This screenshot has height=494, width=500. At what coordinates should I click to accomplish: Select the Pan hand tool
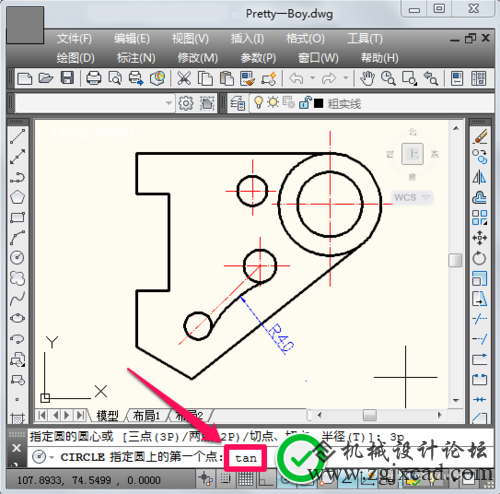[x=367, y=79]
